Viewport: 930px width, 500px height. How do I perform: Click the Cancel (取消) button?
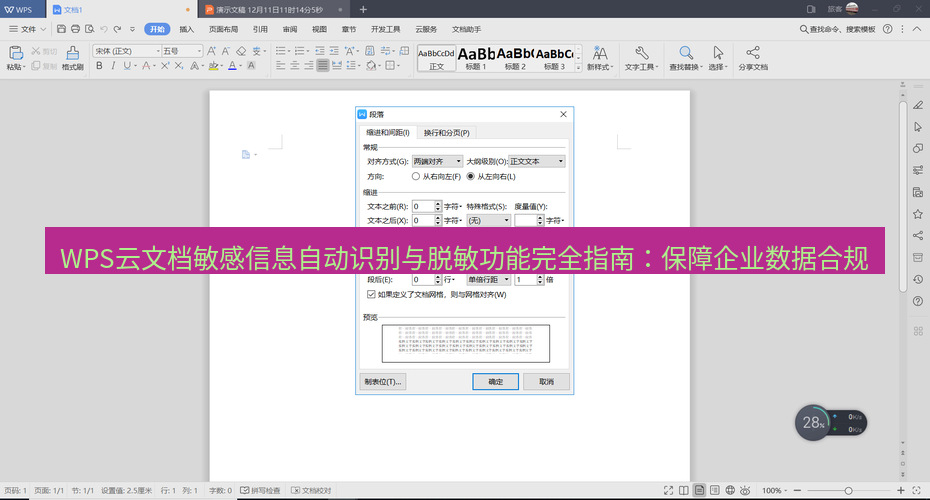point(546,381)
